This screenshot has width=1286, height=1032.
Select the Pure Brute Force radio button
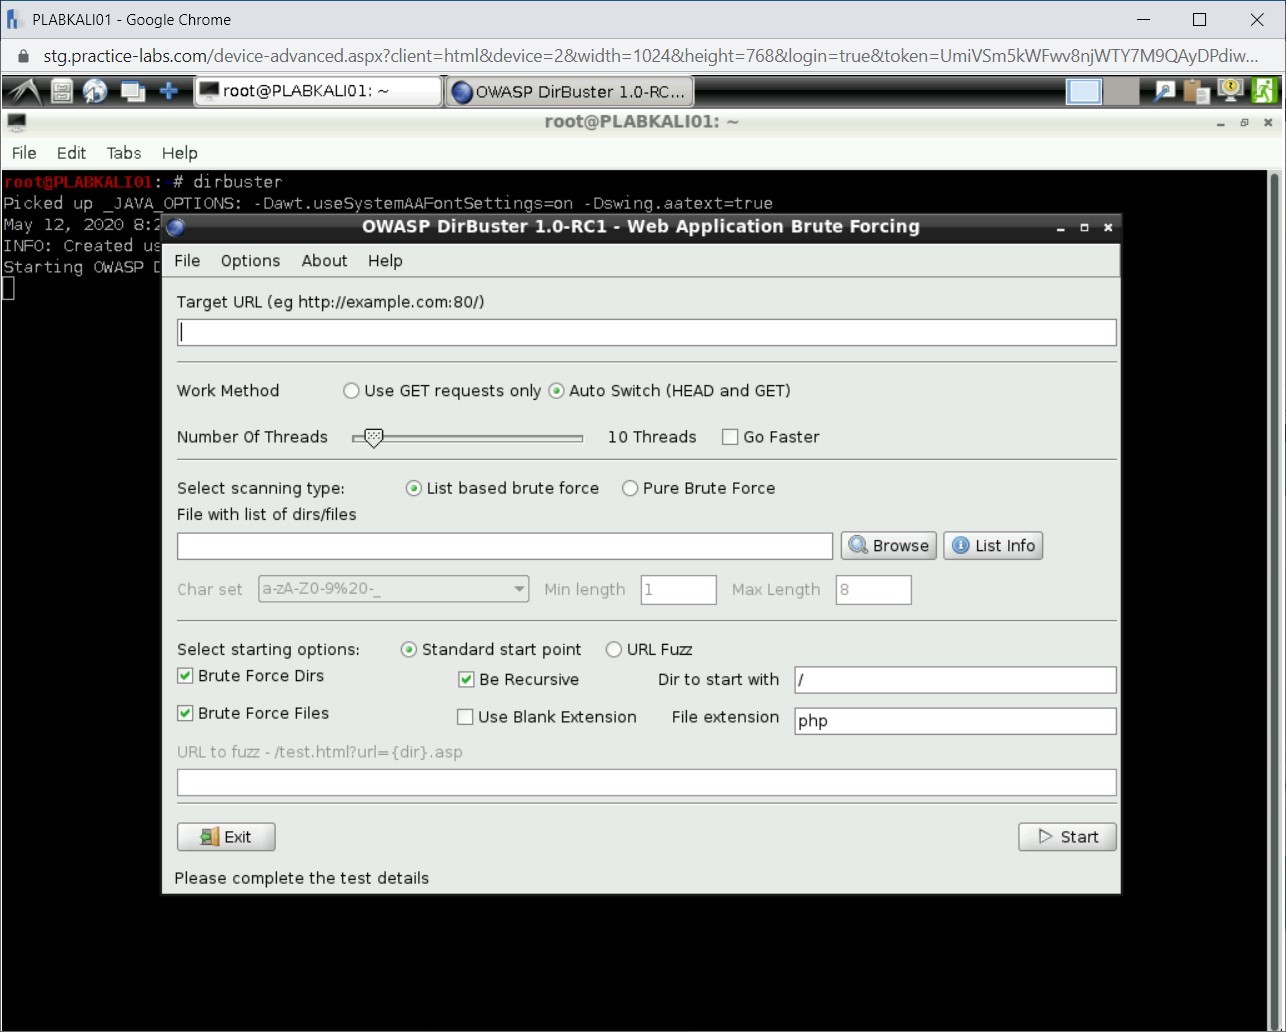pos(630,488)
